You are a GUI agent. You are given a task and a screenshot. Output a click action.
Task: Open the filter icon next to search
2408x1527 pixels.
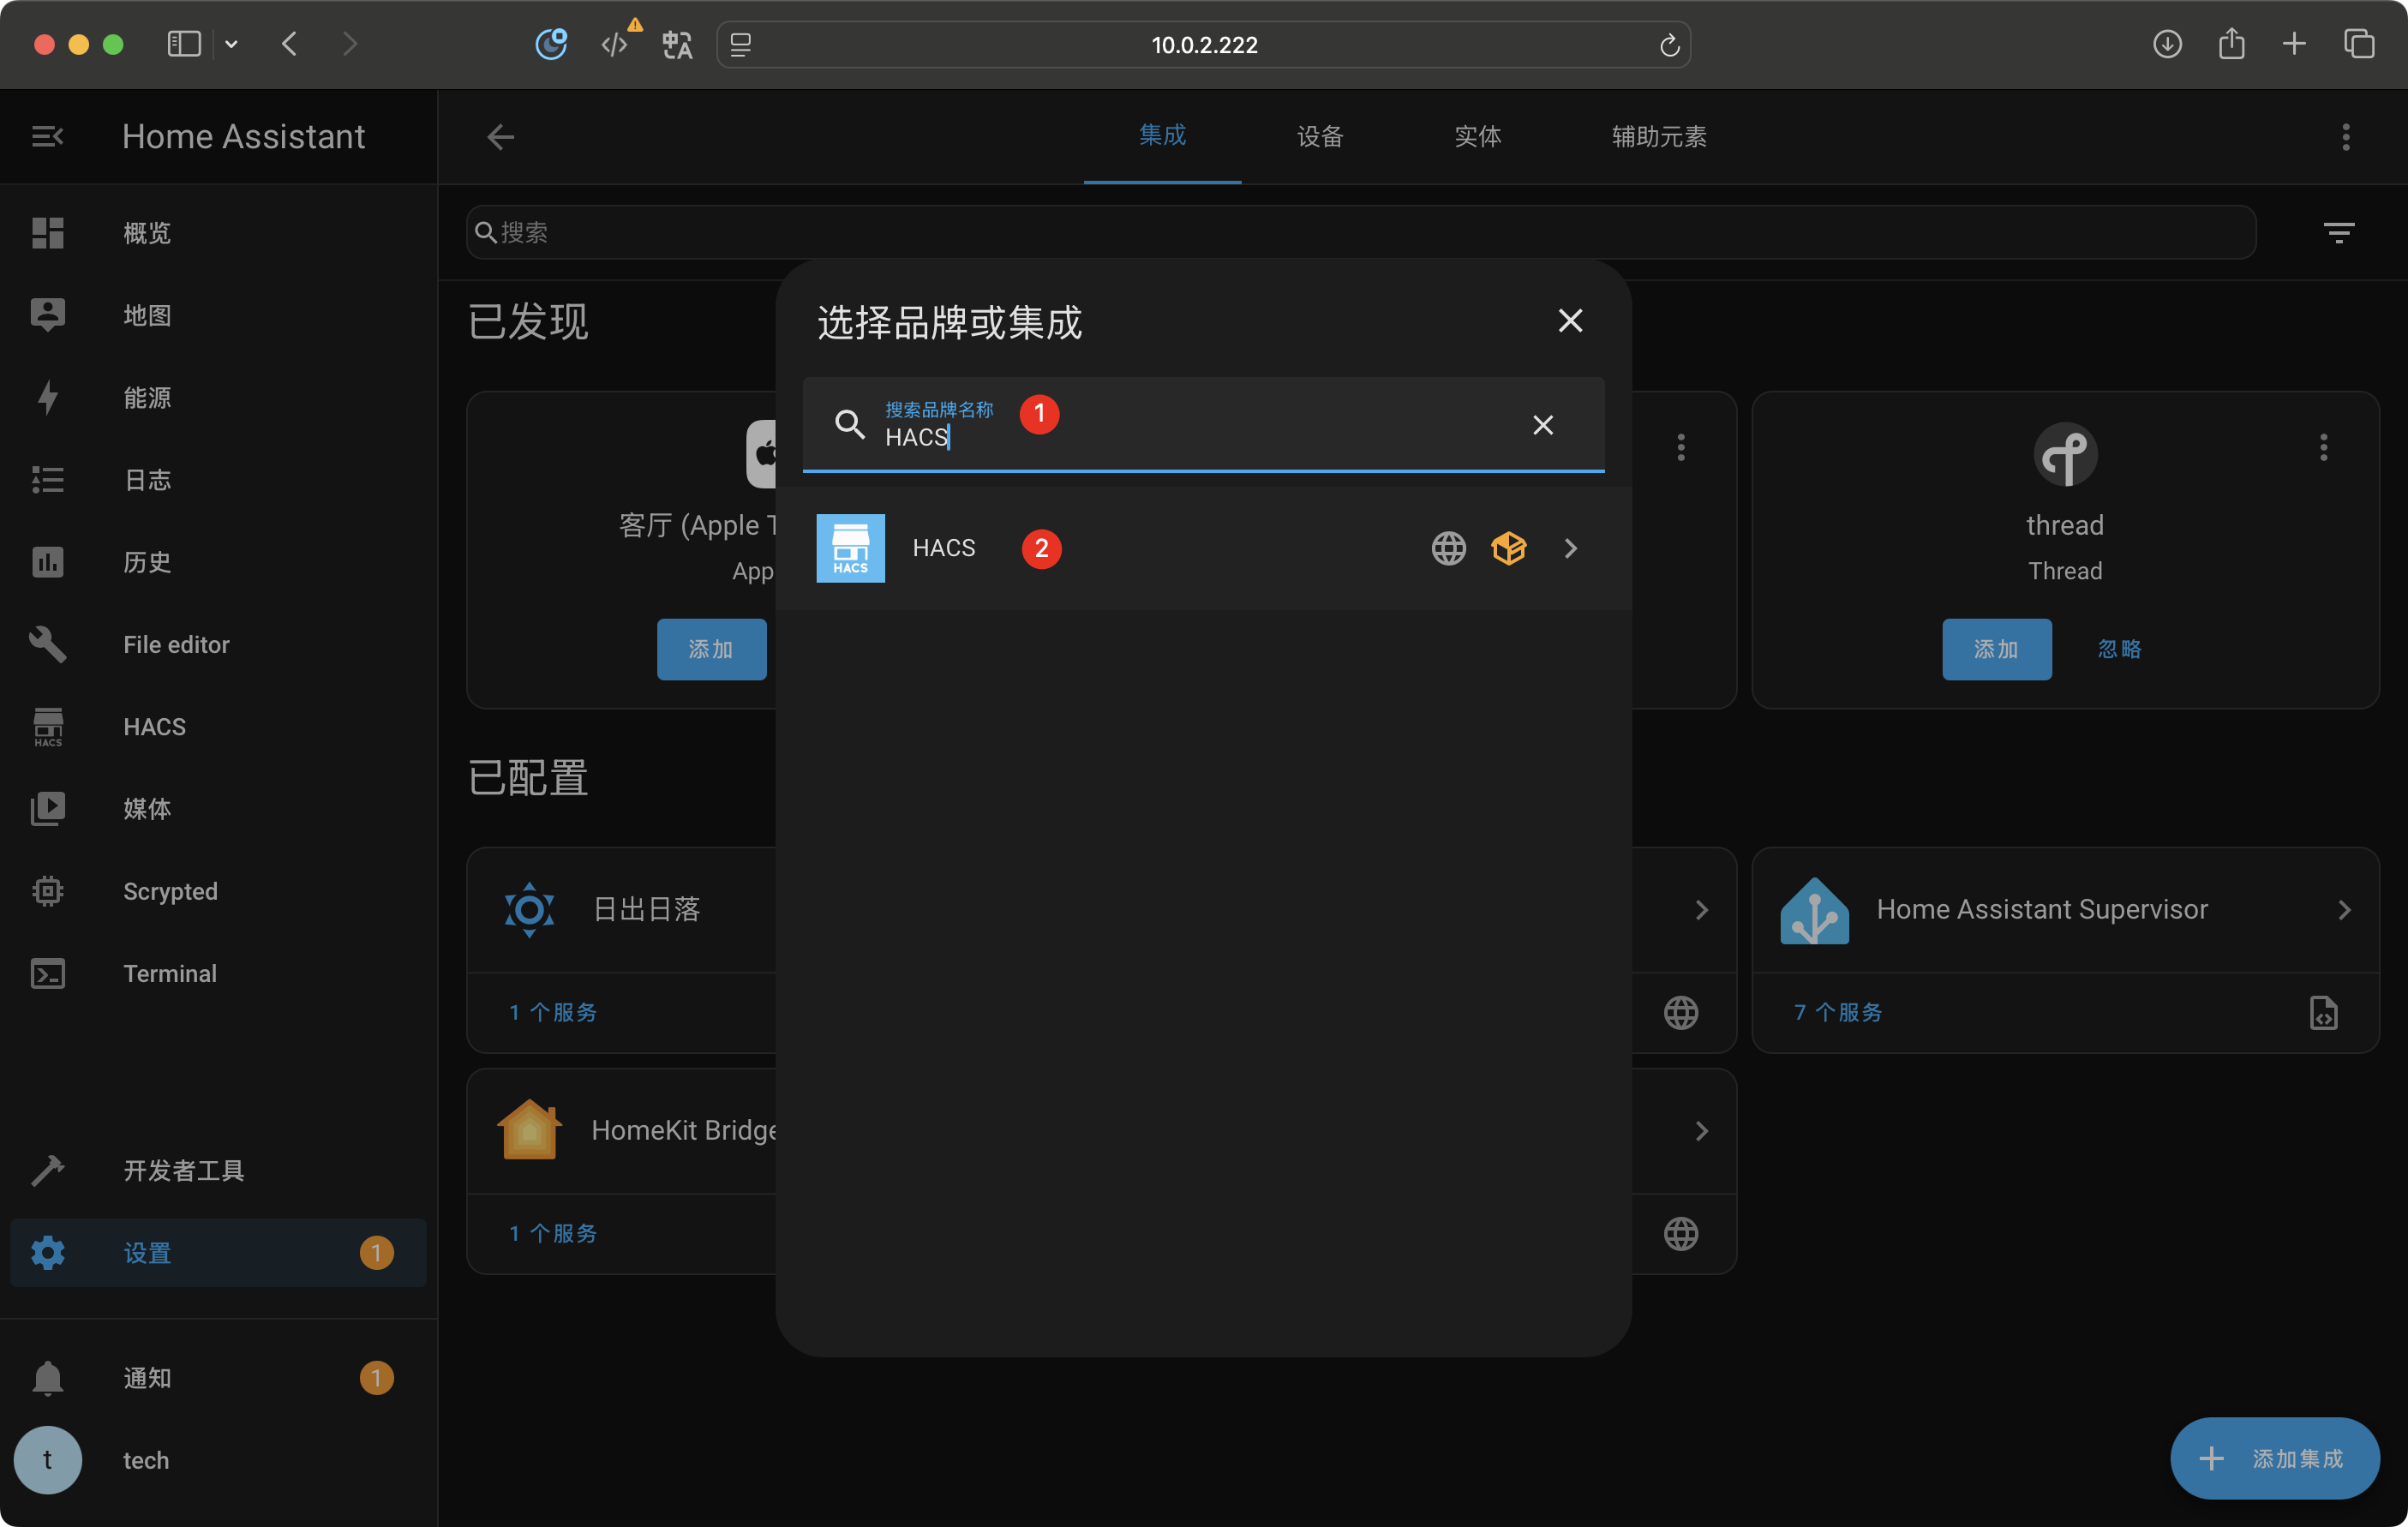pos(2338,232)
